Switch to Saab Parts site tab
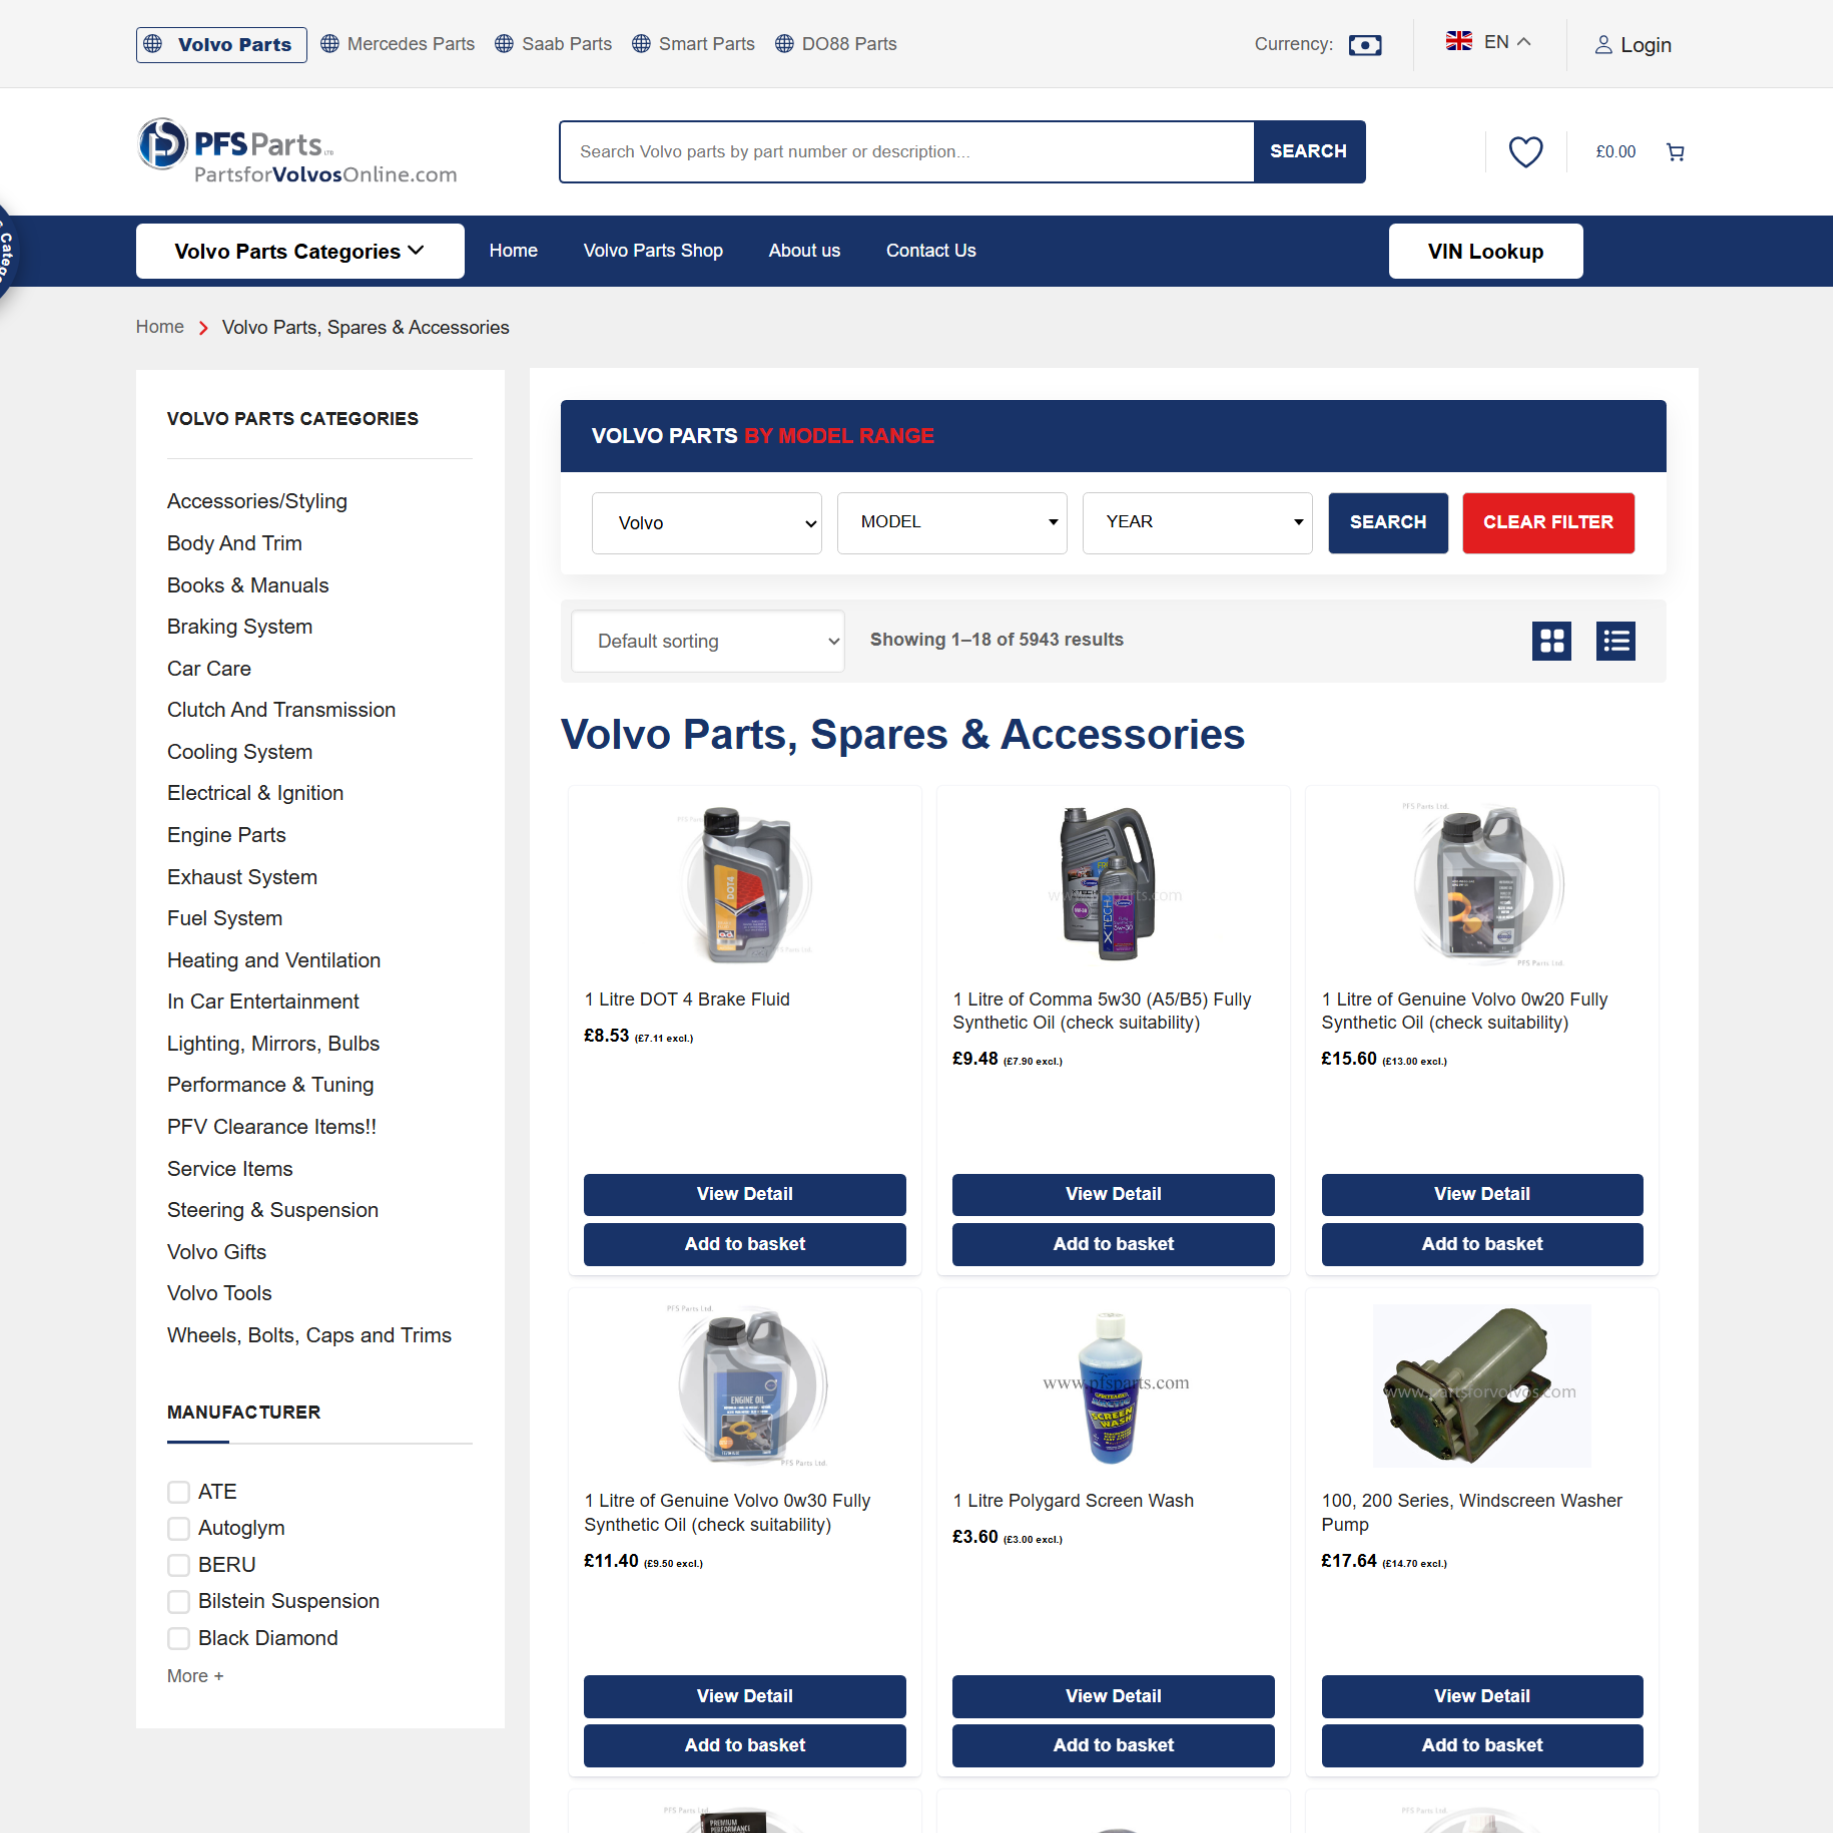 pyautogui.click(x=553, y=44)
